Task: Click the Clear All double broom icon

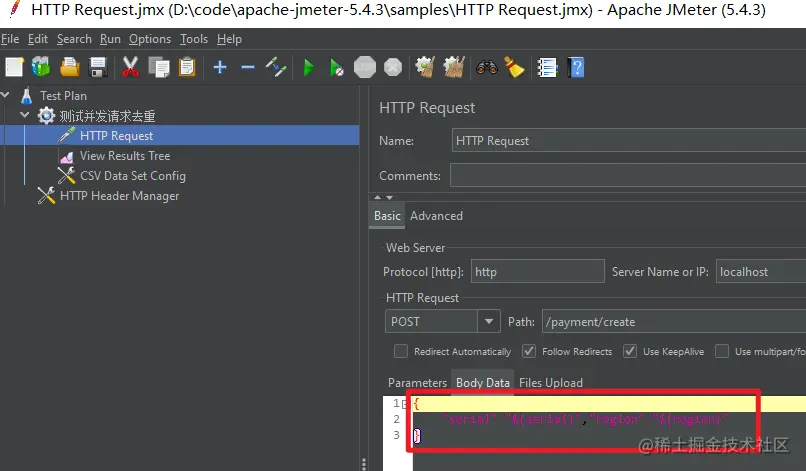Action: (x=454, y=67)
